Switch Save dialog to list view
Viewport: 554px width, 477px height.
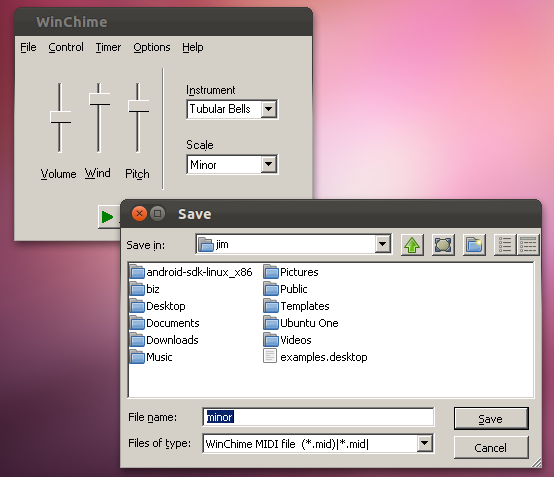coord(505,245)
